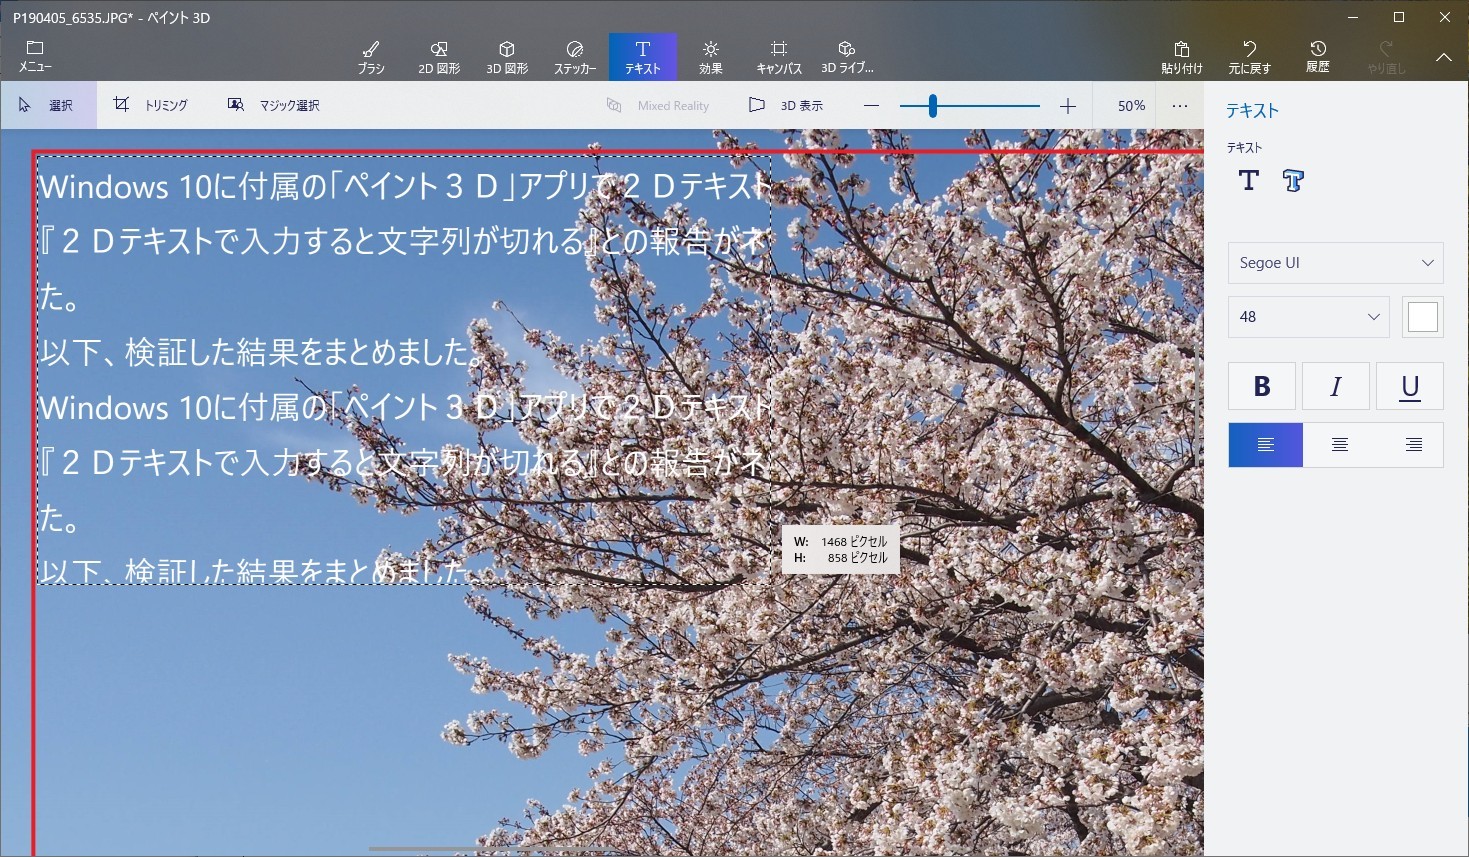Image resolution: width=1469 pixels, height=857 pixels.
Task: Click the zoom out minus button
Action: 872,105
